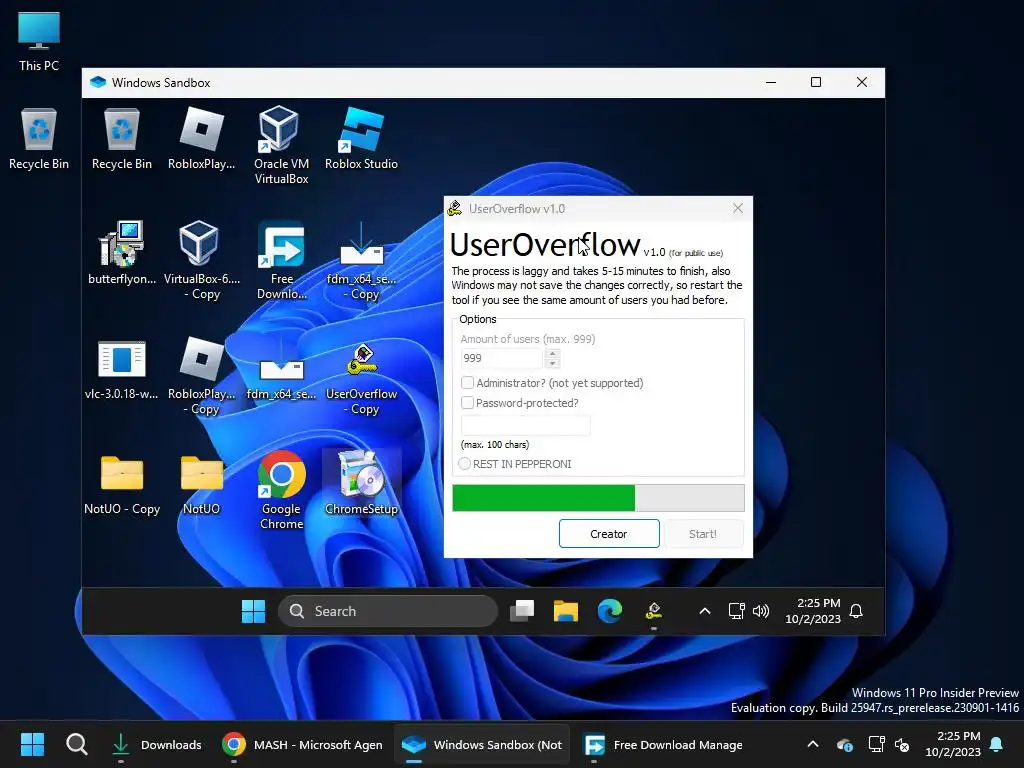Click the Creator button
The width and height of the screenshot is (1024, 768).
pyautogui.click(x=609, y=534)
